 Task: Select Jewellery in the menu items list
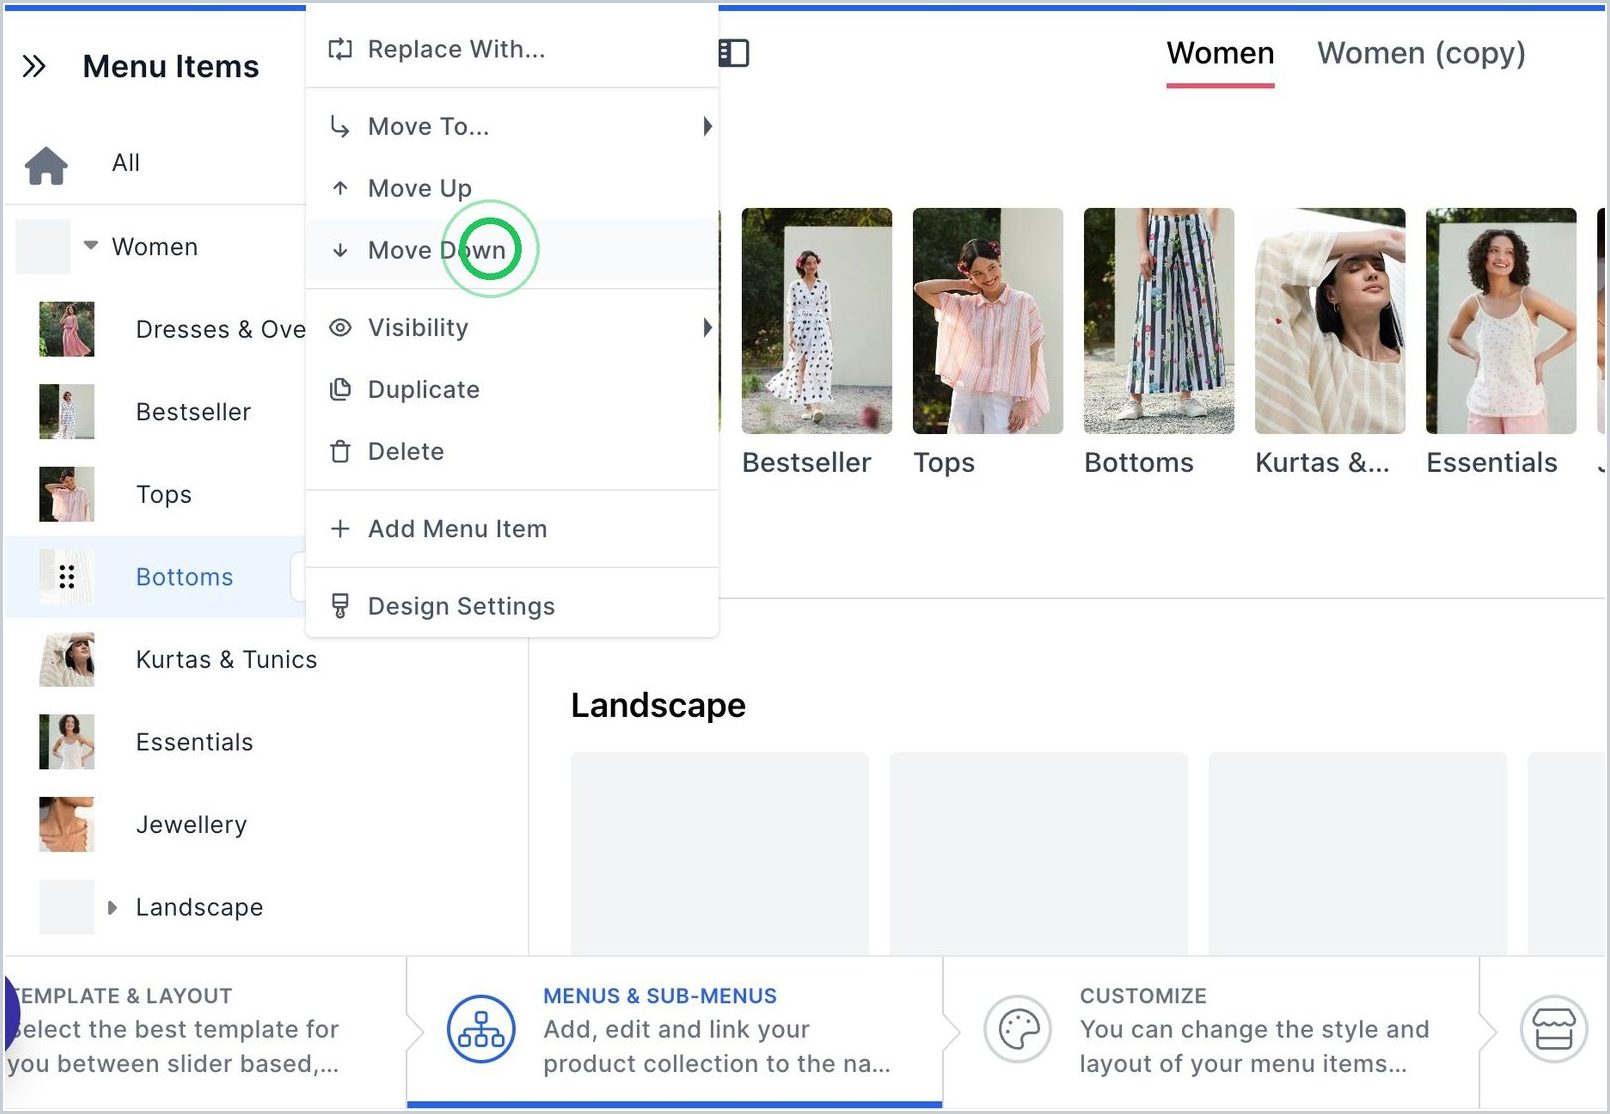[x=191, y=825]
